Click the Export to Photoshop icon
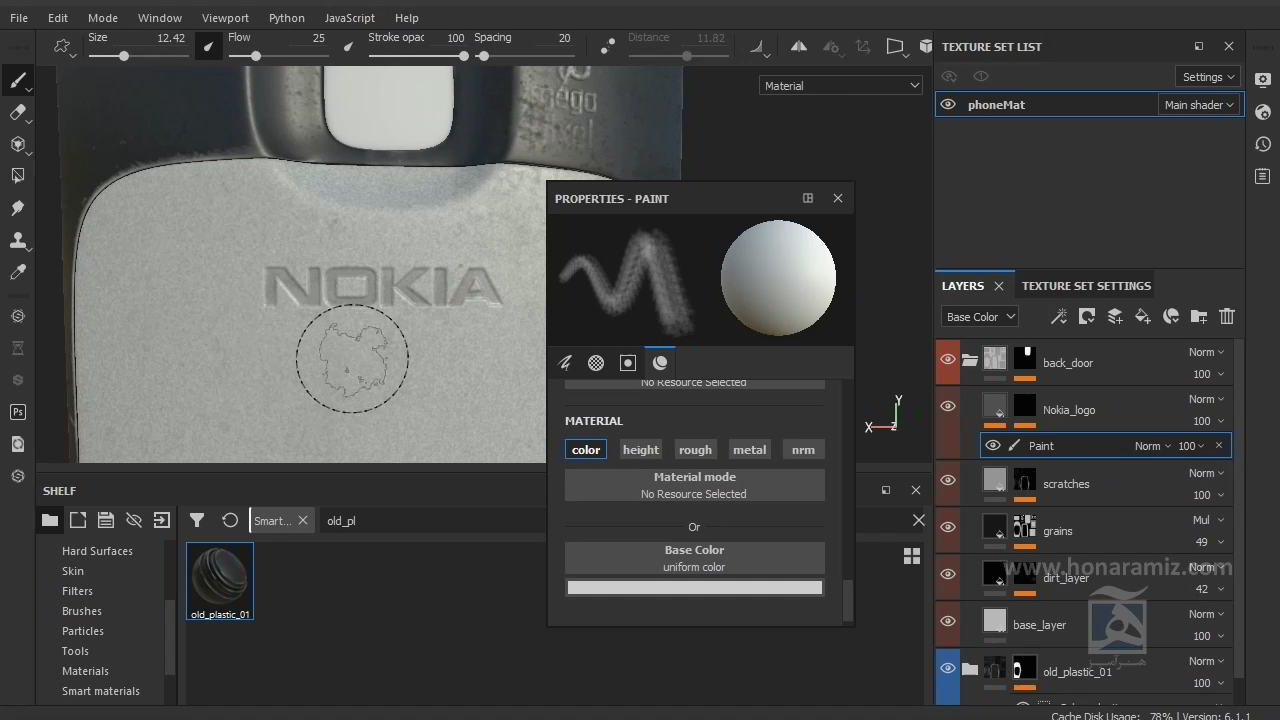This screenshot has height=720, width=1280. click(18, 412)
